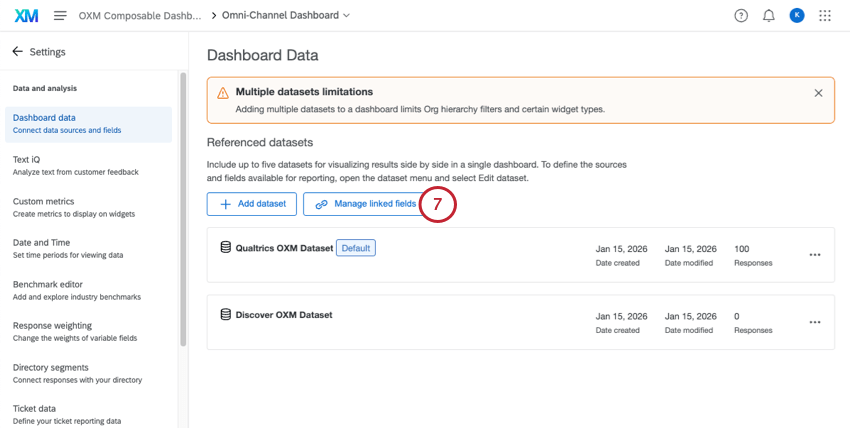Viewport: 850px width, 428px height.
Task: Open the notifications bell
Action: click(x=769, y=16)
